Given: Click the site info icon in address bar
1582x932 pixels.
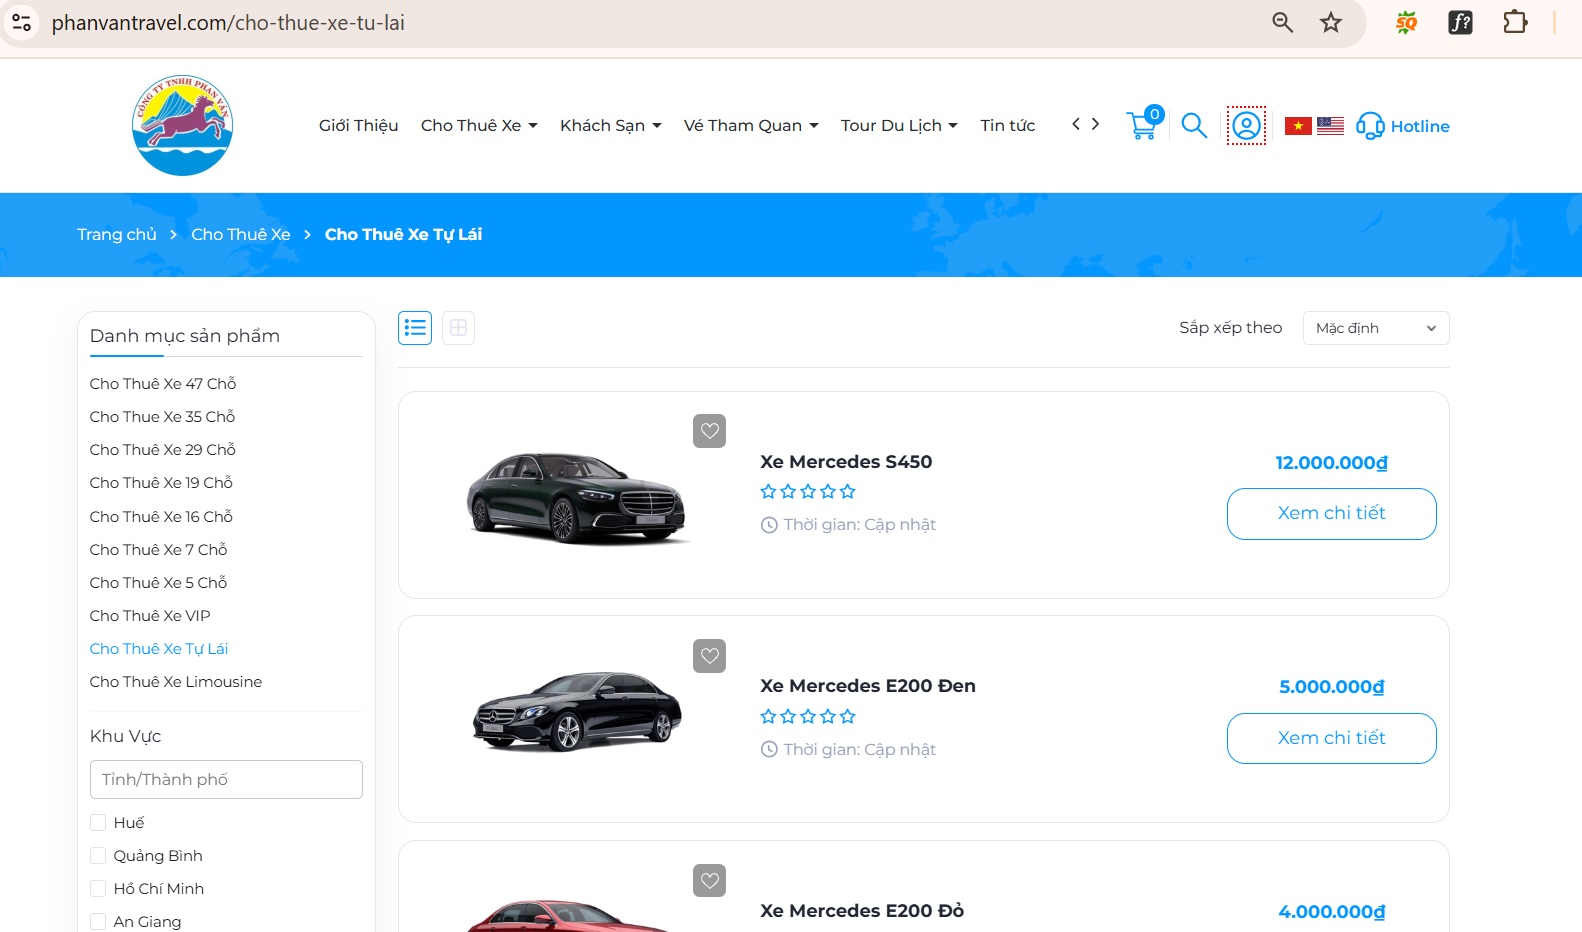Looking at the screenshot, I should [x=22, y=22].
